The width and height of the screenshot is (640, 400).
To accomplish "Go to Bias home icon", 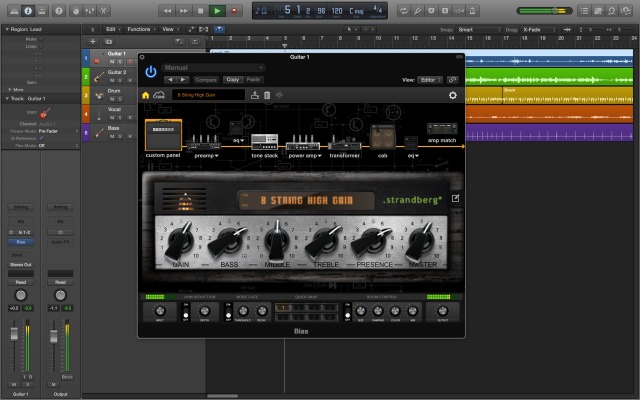I will 145,95.
